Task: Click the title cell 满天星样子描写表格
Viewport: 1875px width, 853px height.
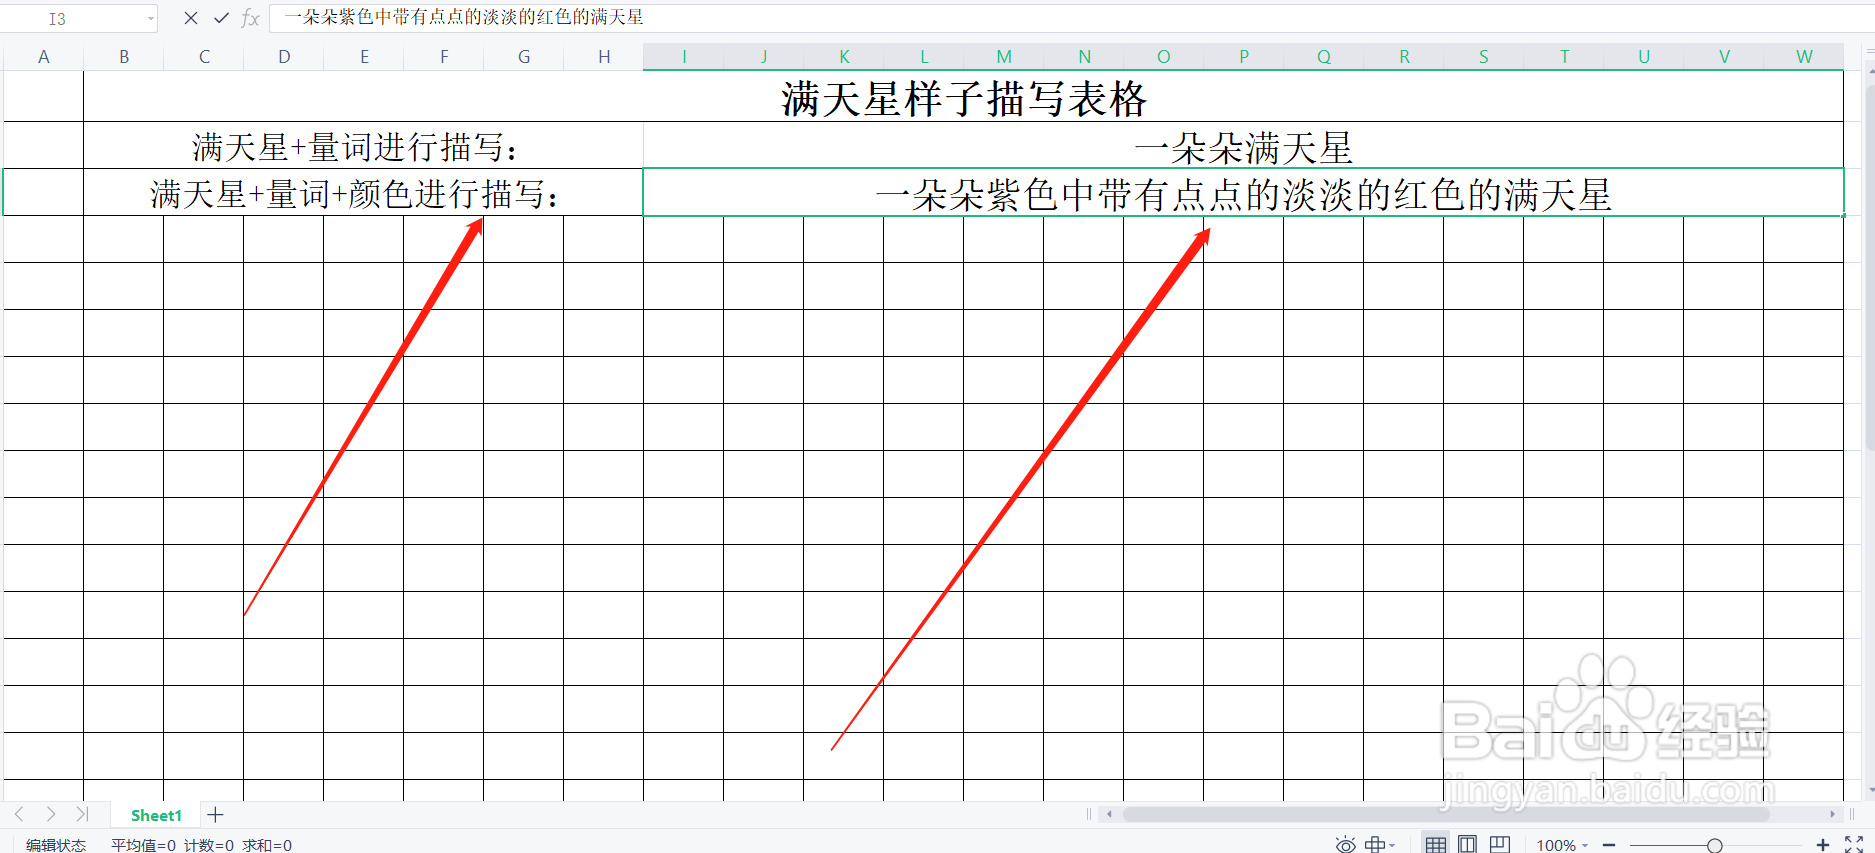Action: click(x=963, y=97)
